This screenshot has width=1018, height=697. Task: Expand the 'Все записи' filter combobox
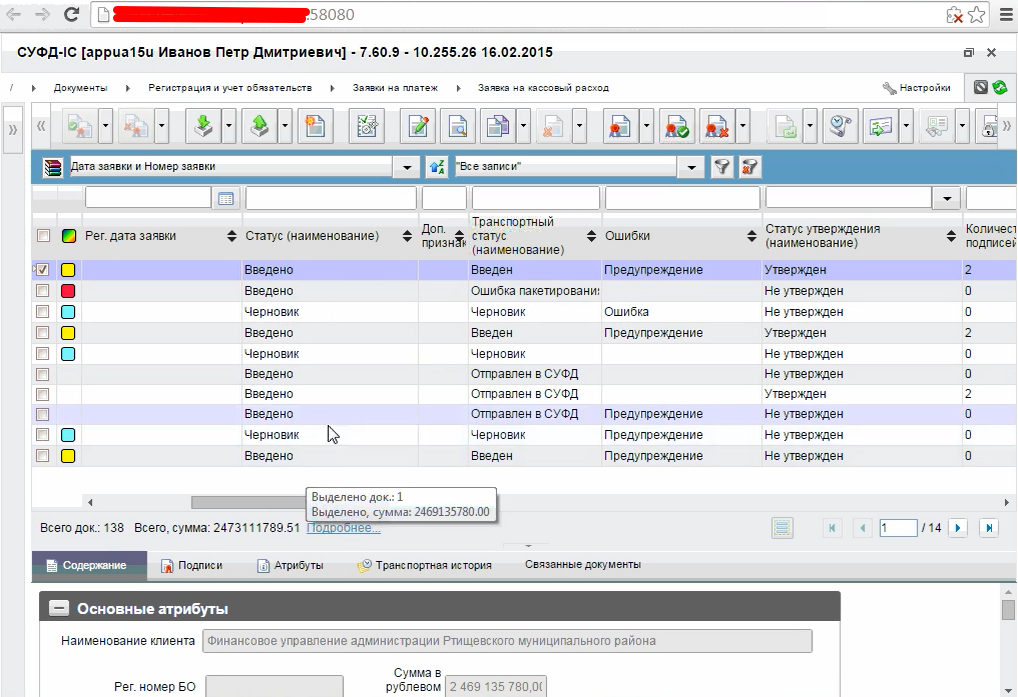point(691,167)
